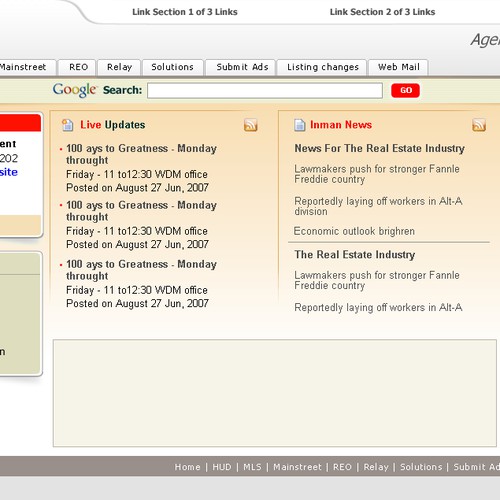This screenshot has height=500, width=500.
Task: Click the Relay footer link
Action: [376, 467]
